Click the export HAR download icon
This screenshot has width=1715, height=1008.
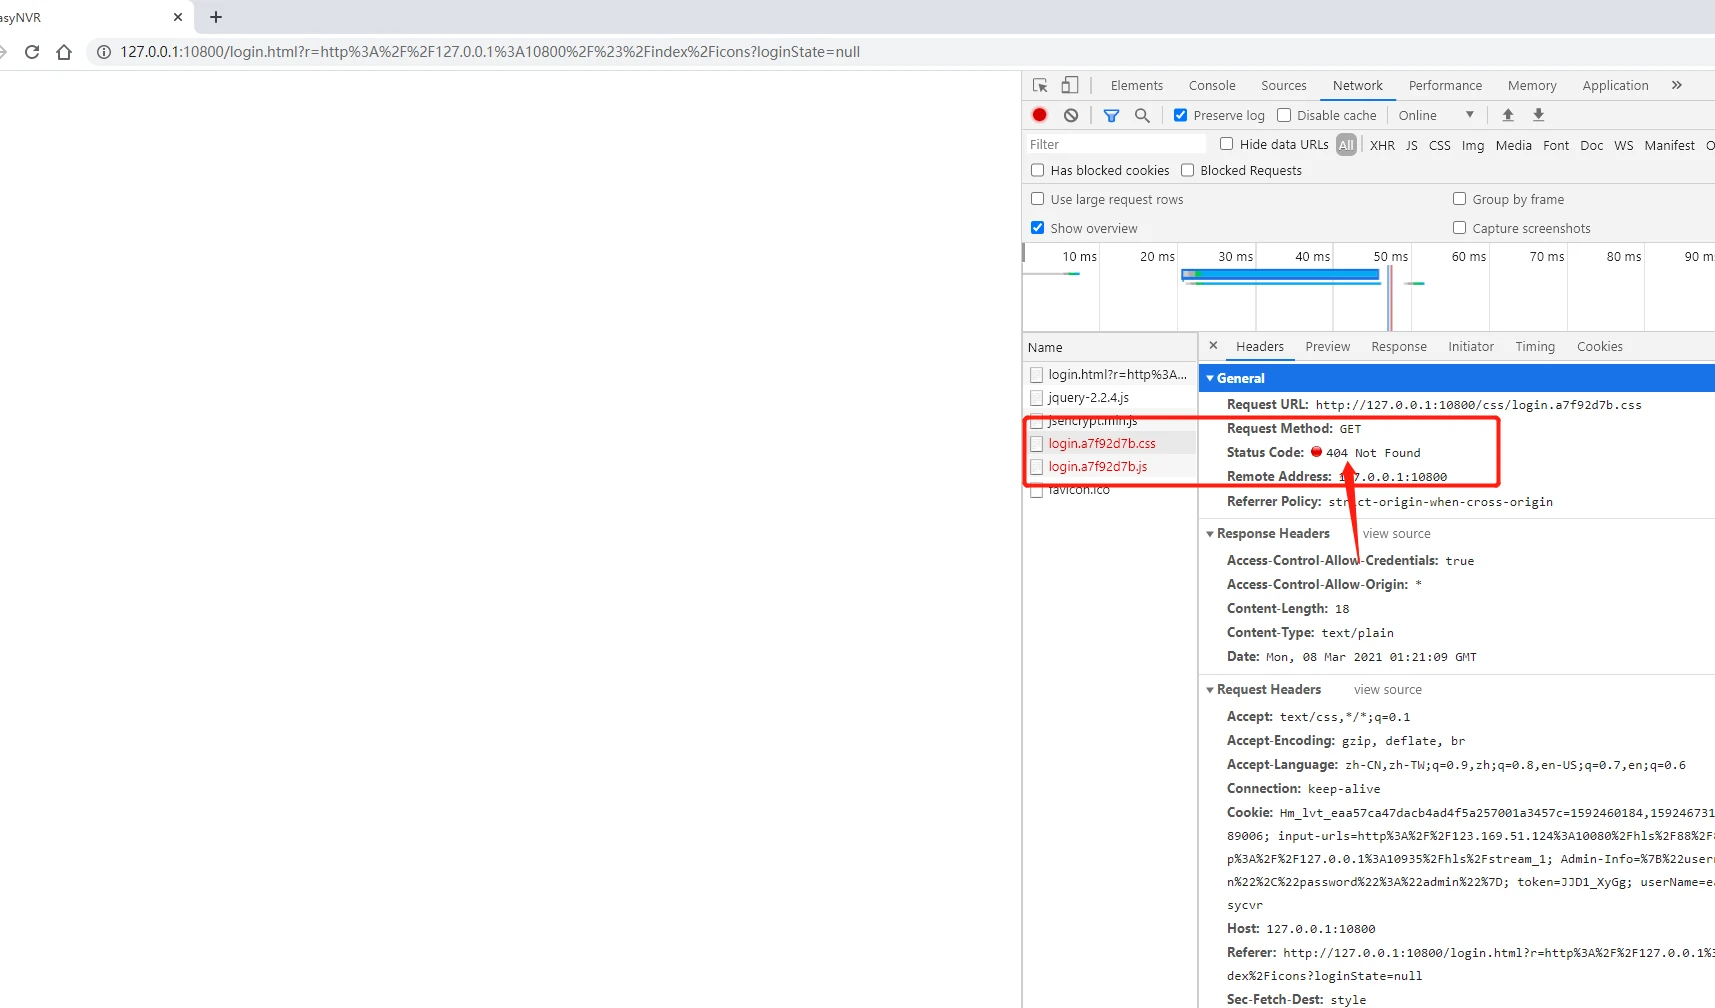pyautogui.click(x=1539, y=115)
